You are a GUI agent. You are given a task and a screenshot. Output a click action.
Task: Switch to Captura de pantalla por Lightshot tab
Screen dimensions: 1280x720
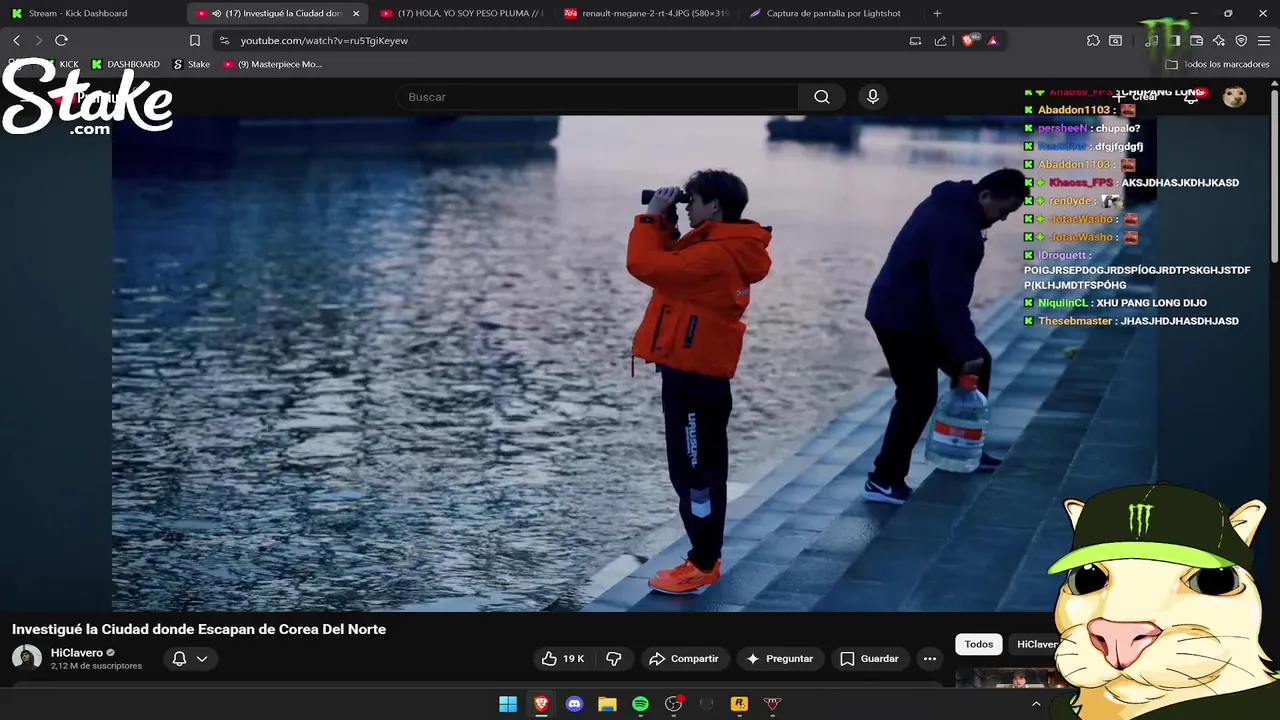coord(829,13)
